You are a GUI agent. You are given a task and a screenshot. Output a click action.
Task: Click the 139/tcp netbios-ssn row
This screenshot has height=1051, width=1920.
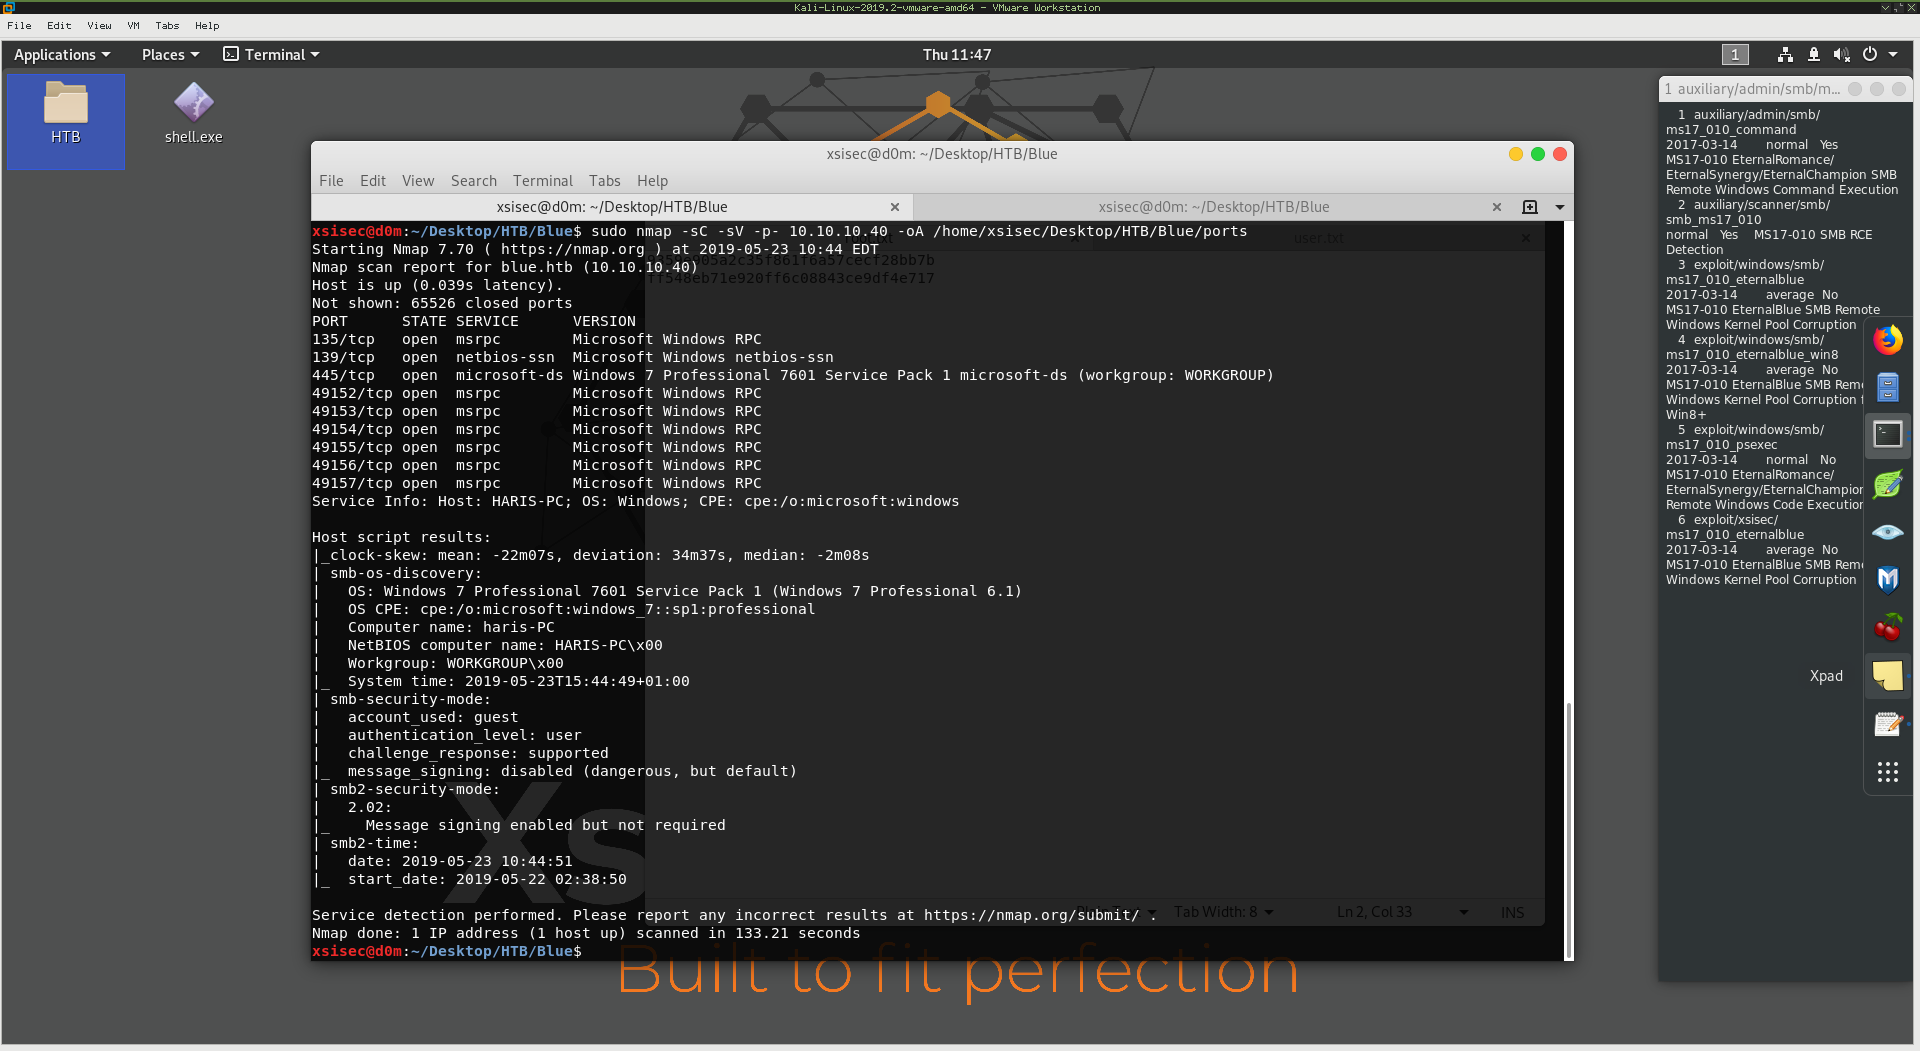[x=573, y=357]
